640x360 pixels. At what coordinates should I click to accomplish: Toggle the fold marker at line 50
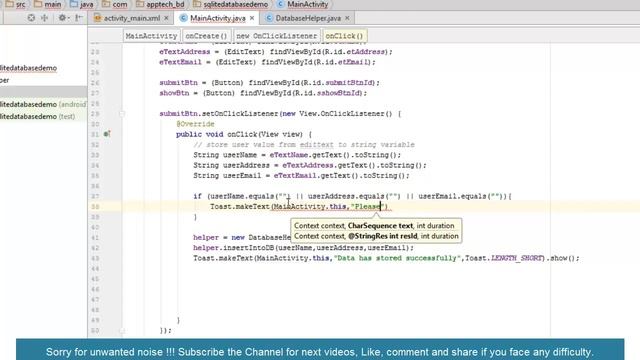click(x=122, y=330)
